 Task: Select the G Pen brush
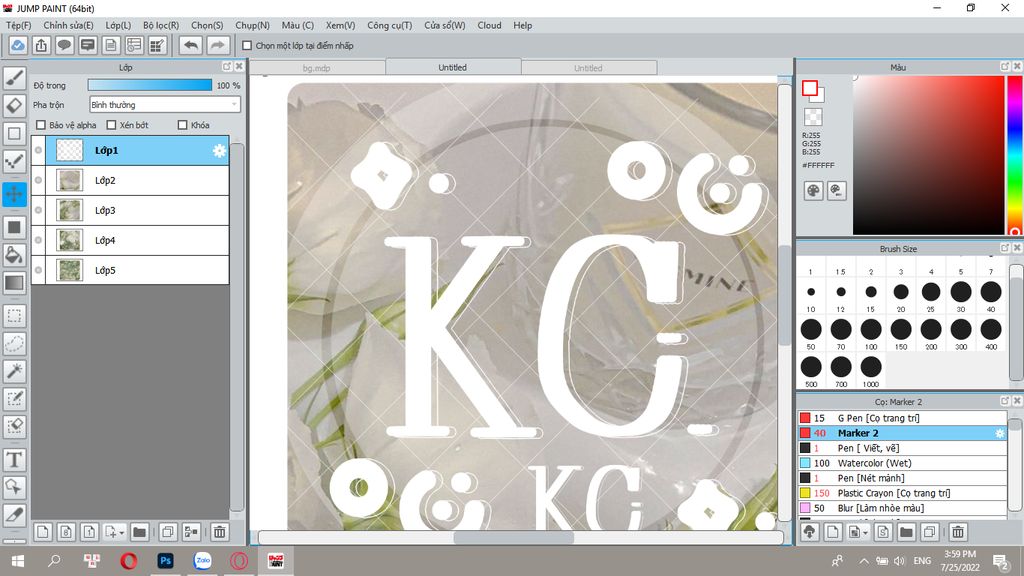point(902,418)
